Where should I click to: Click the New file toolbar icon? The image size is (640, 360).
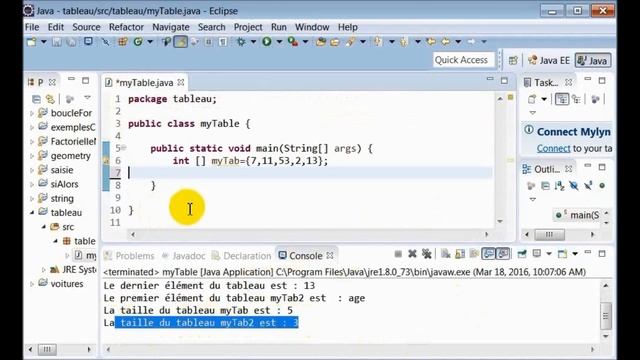[31, 42]
